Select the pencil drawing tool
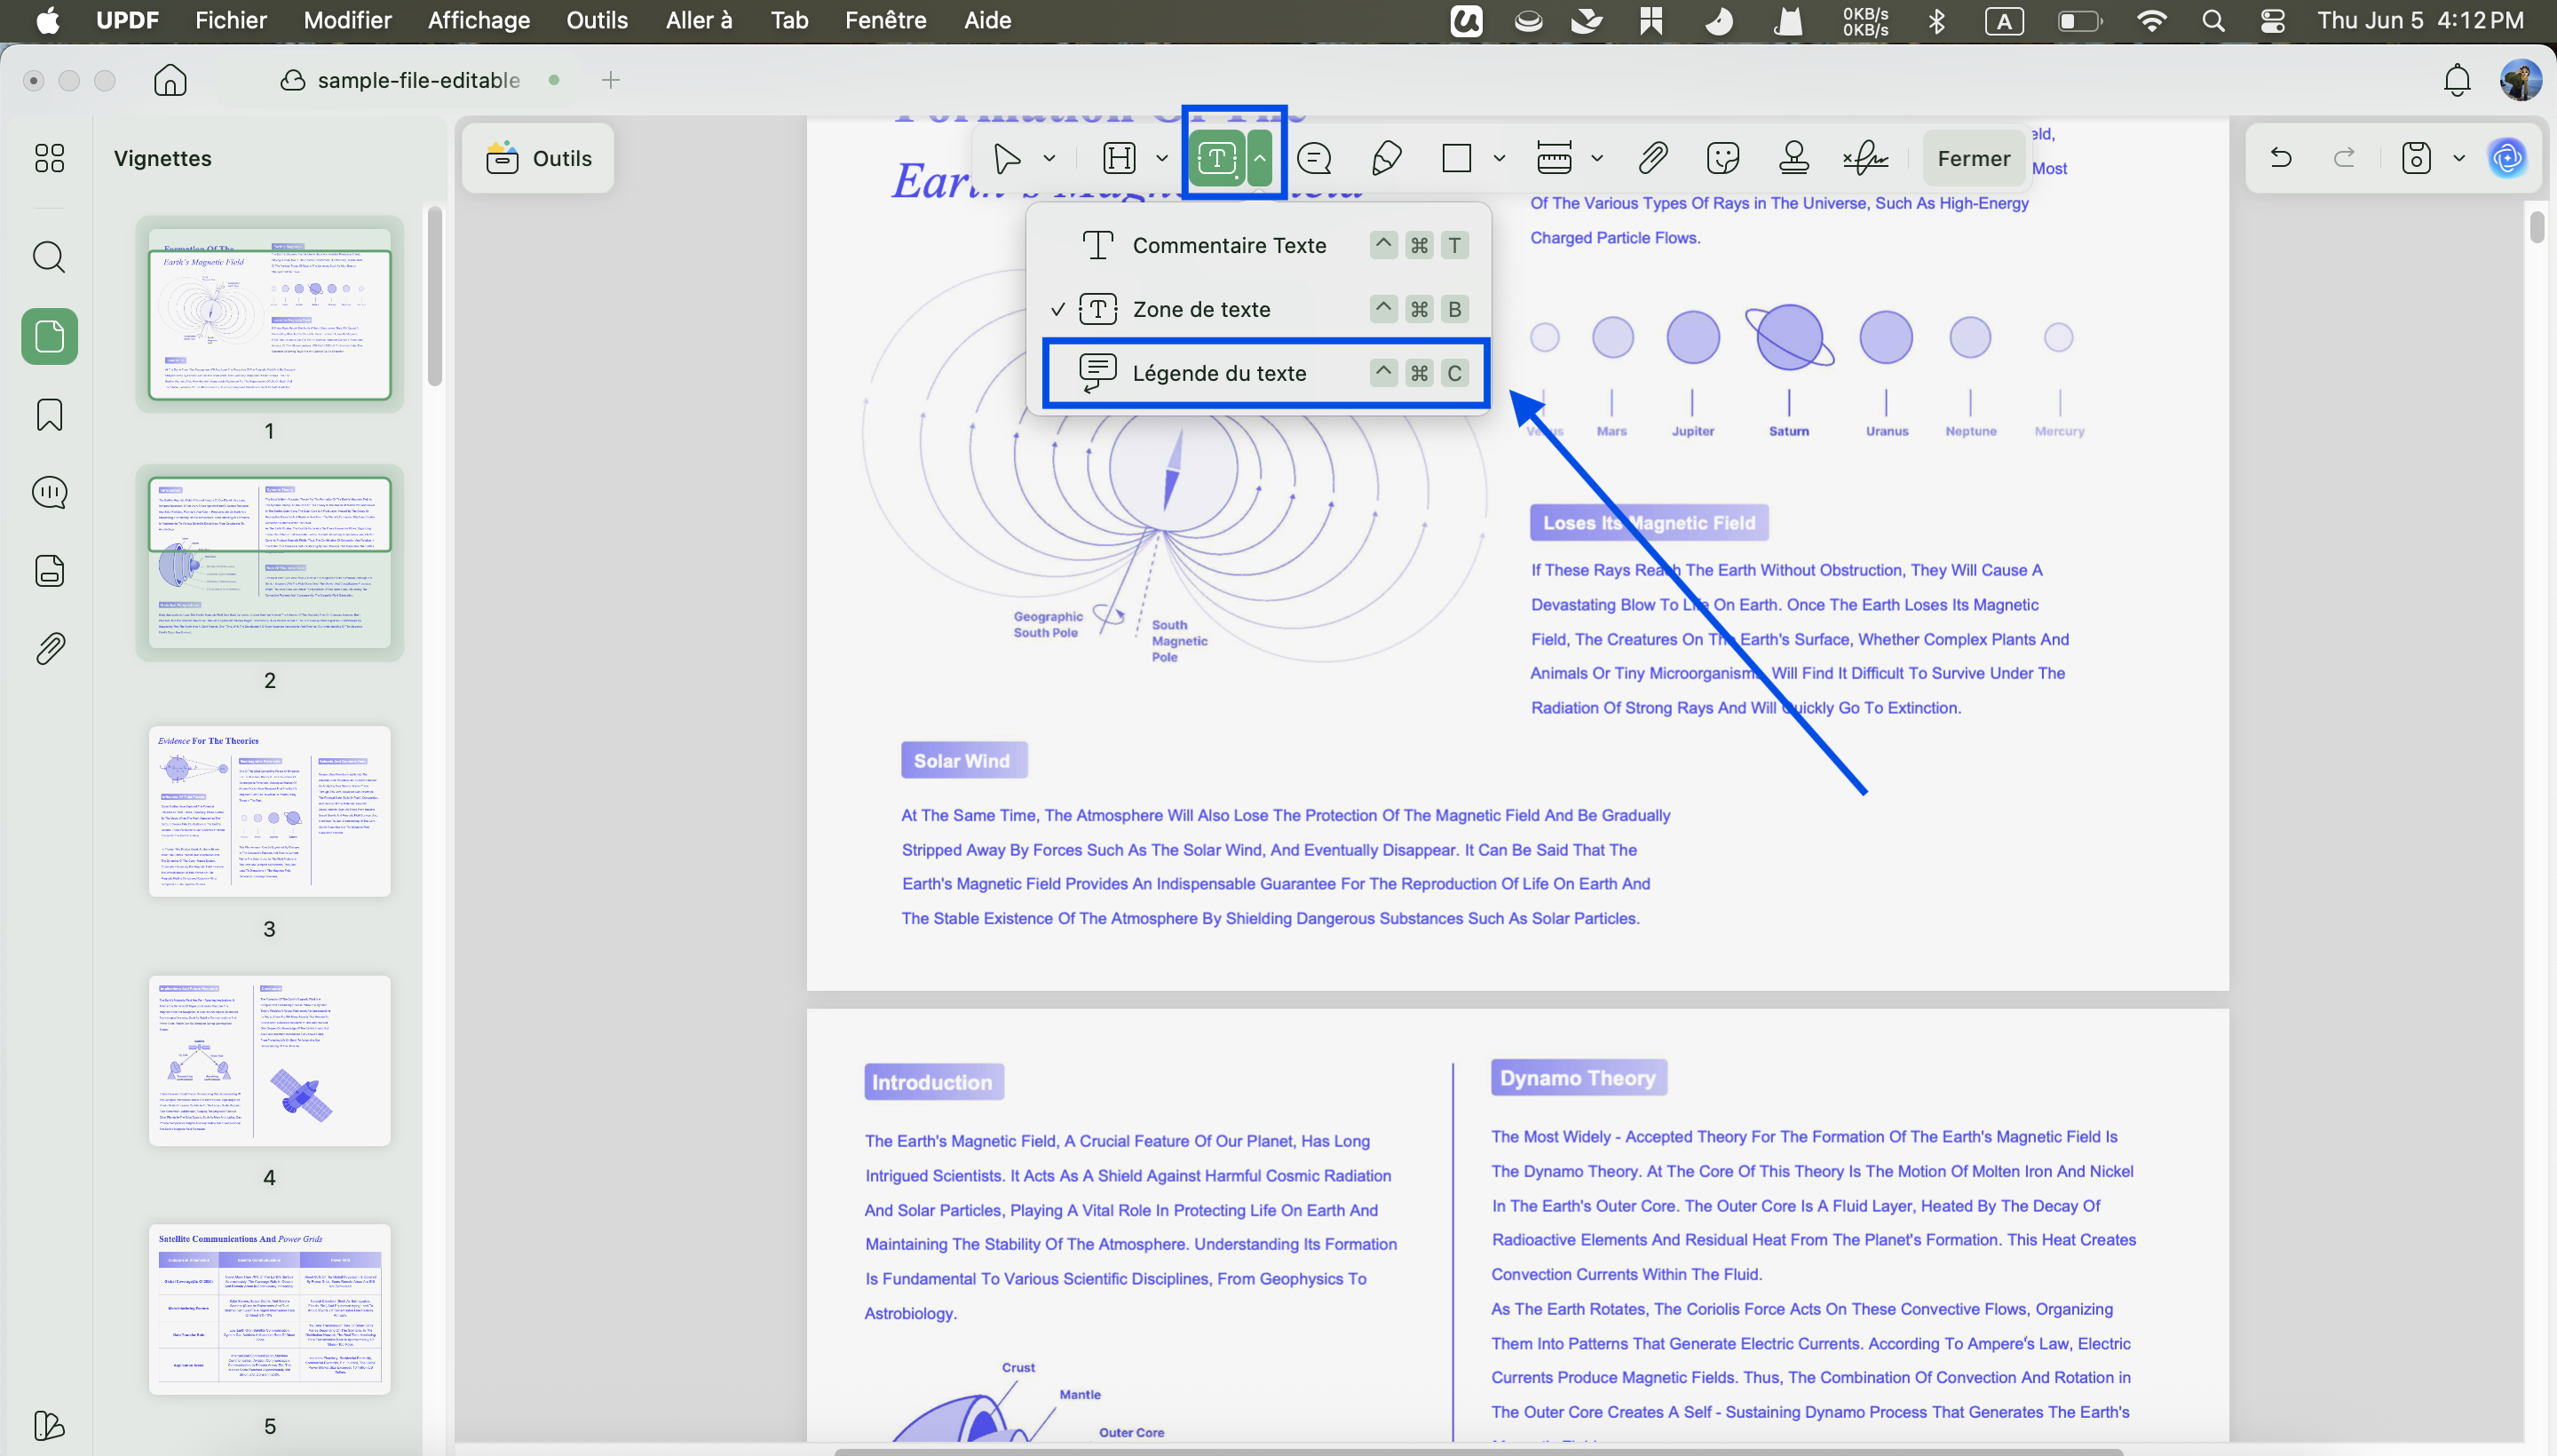The height and width of the screenshot is (1456, 2557). 1386,158
